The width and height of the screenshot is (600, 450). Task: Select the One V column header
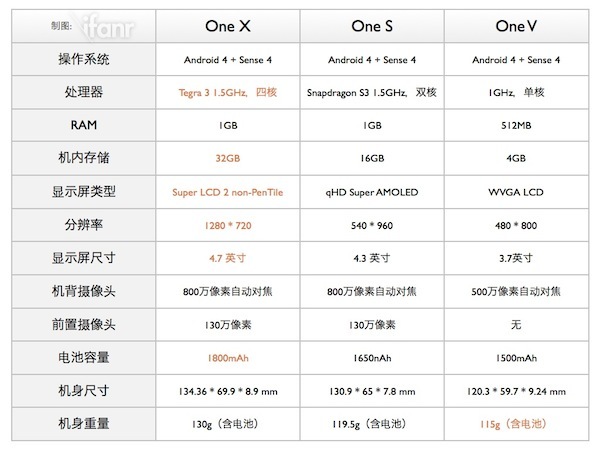coord(516,24)
